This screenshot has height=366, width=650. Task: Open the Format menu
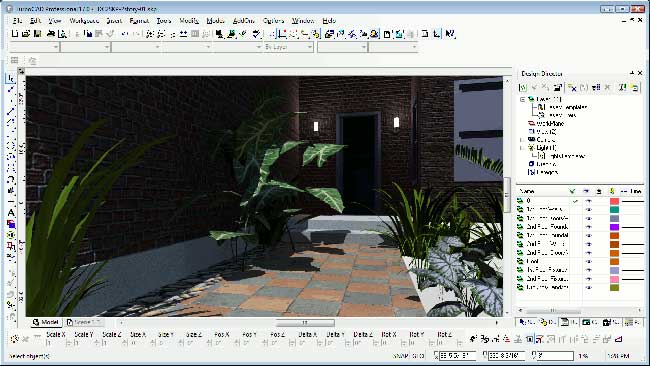coord(139,20)
